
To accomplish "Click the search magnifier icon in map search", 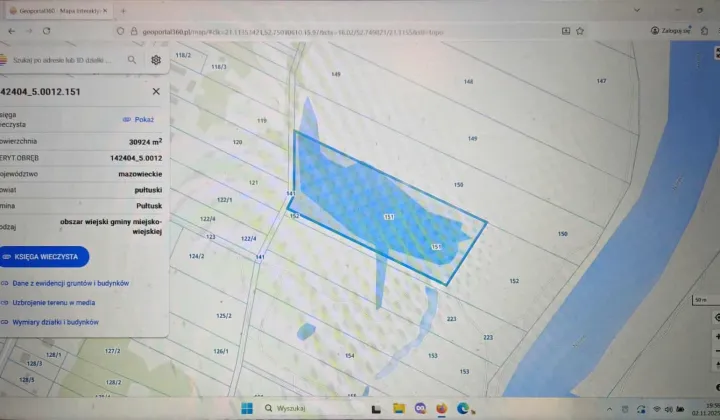I will click(x=132, y=60).
